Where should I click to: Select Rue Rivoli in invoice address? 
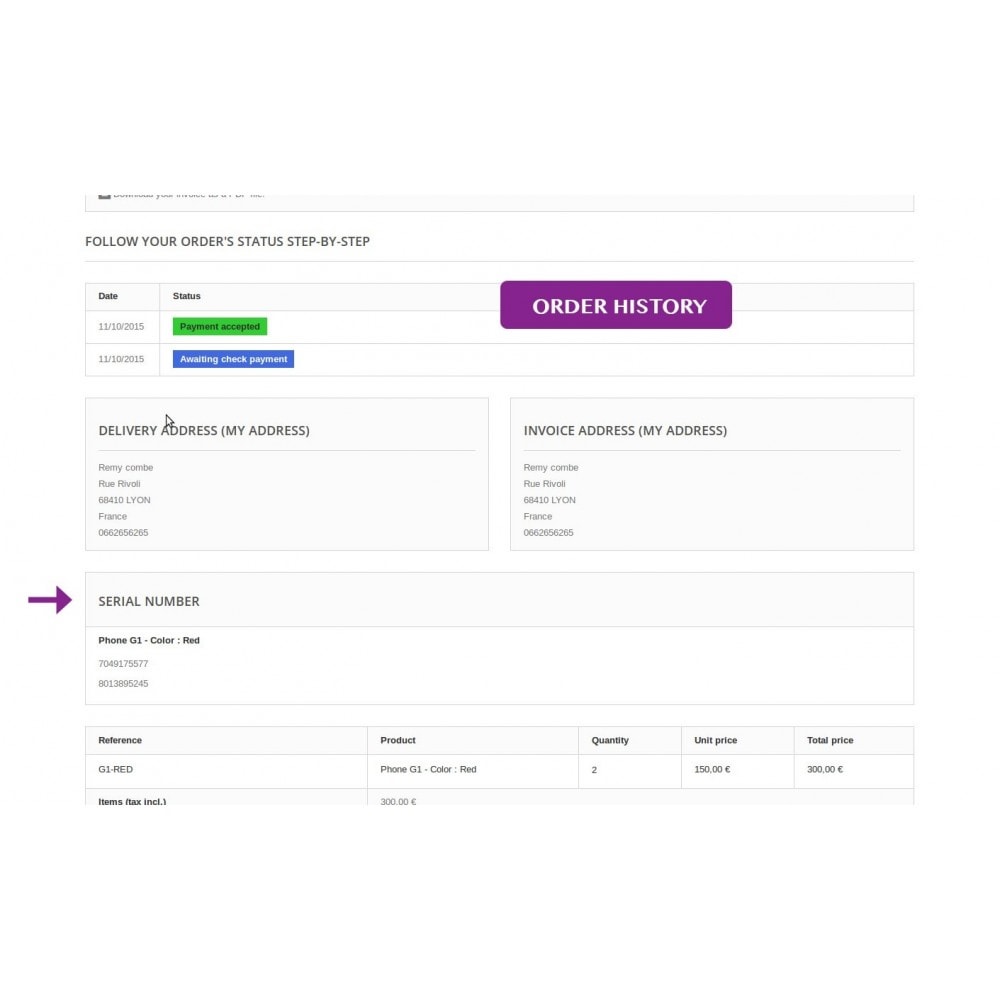coord(545,483)
